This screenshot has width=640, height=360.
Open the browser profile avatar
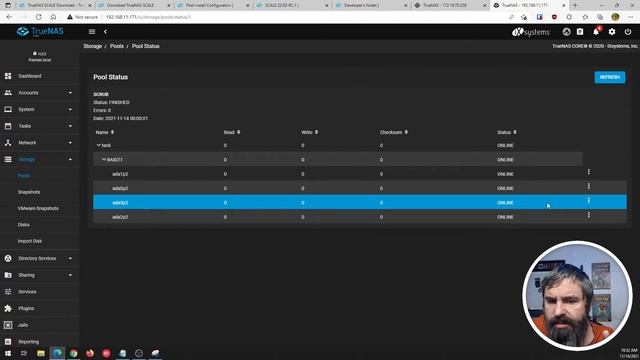(x=615, y=17)
